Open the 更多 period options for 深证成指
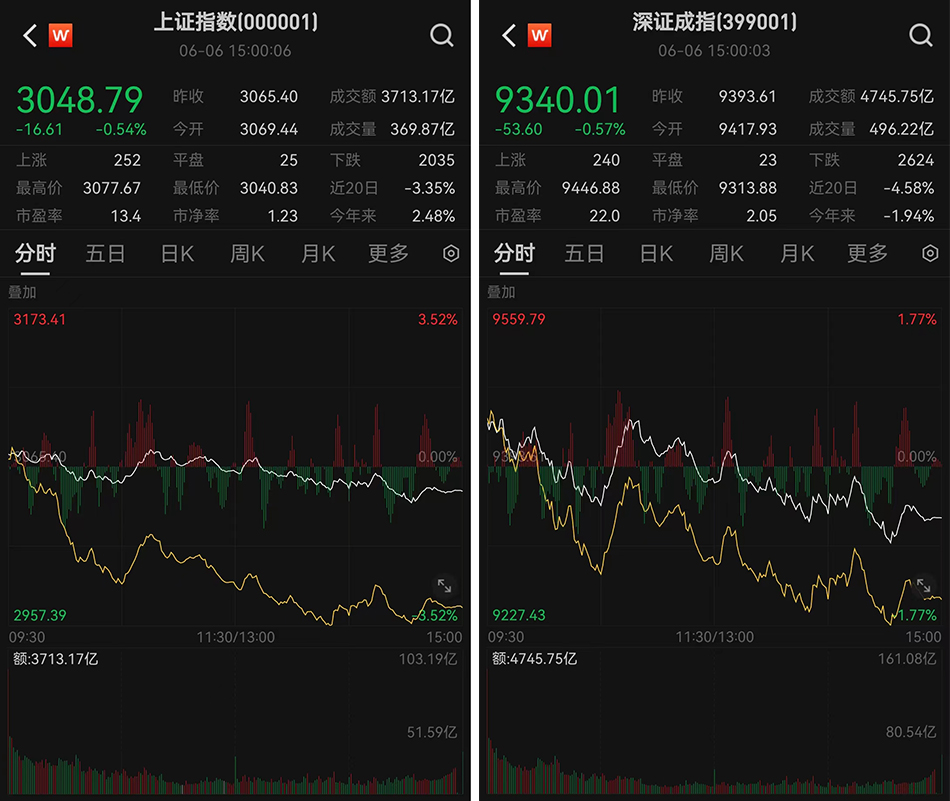The width and height of the screenshot is (950, 801). (x=867, y=254)
